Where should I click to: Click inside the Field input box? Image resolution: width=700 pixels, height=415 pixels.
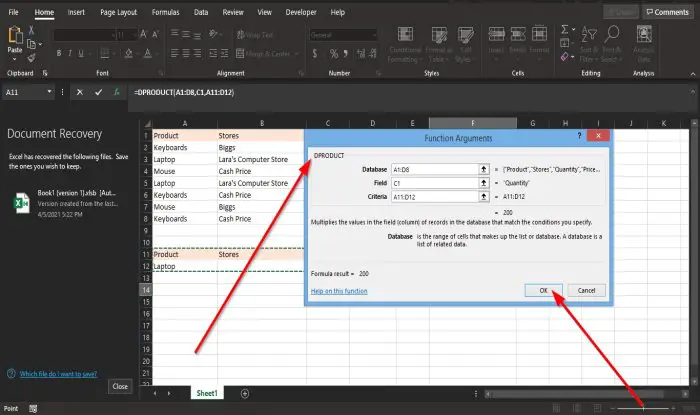point(435,183)
